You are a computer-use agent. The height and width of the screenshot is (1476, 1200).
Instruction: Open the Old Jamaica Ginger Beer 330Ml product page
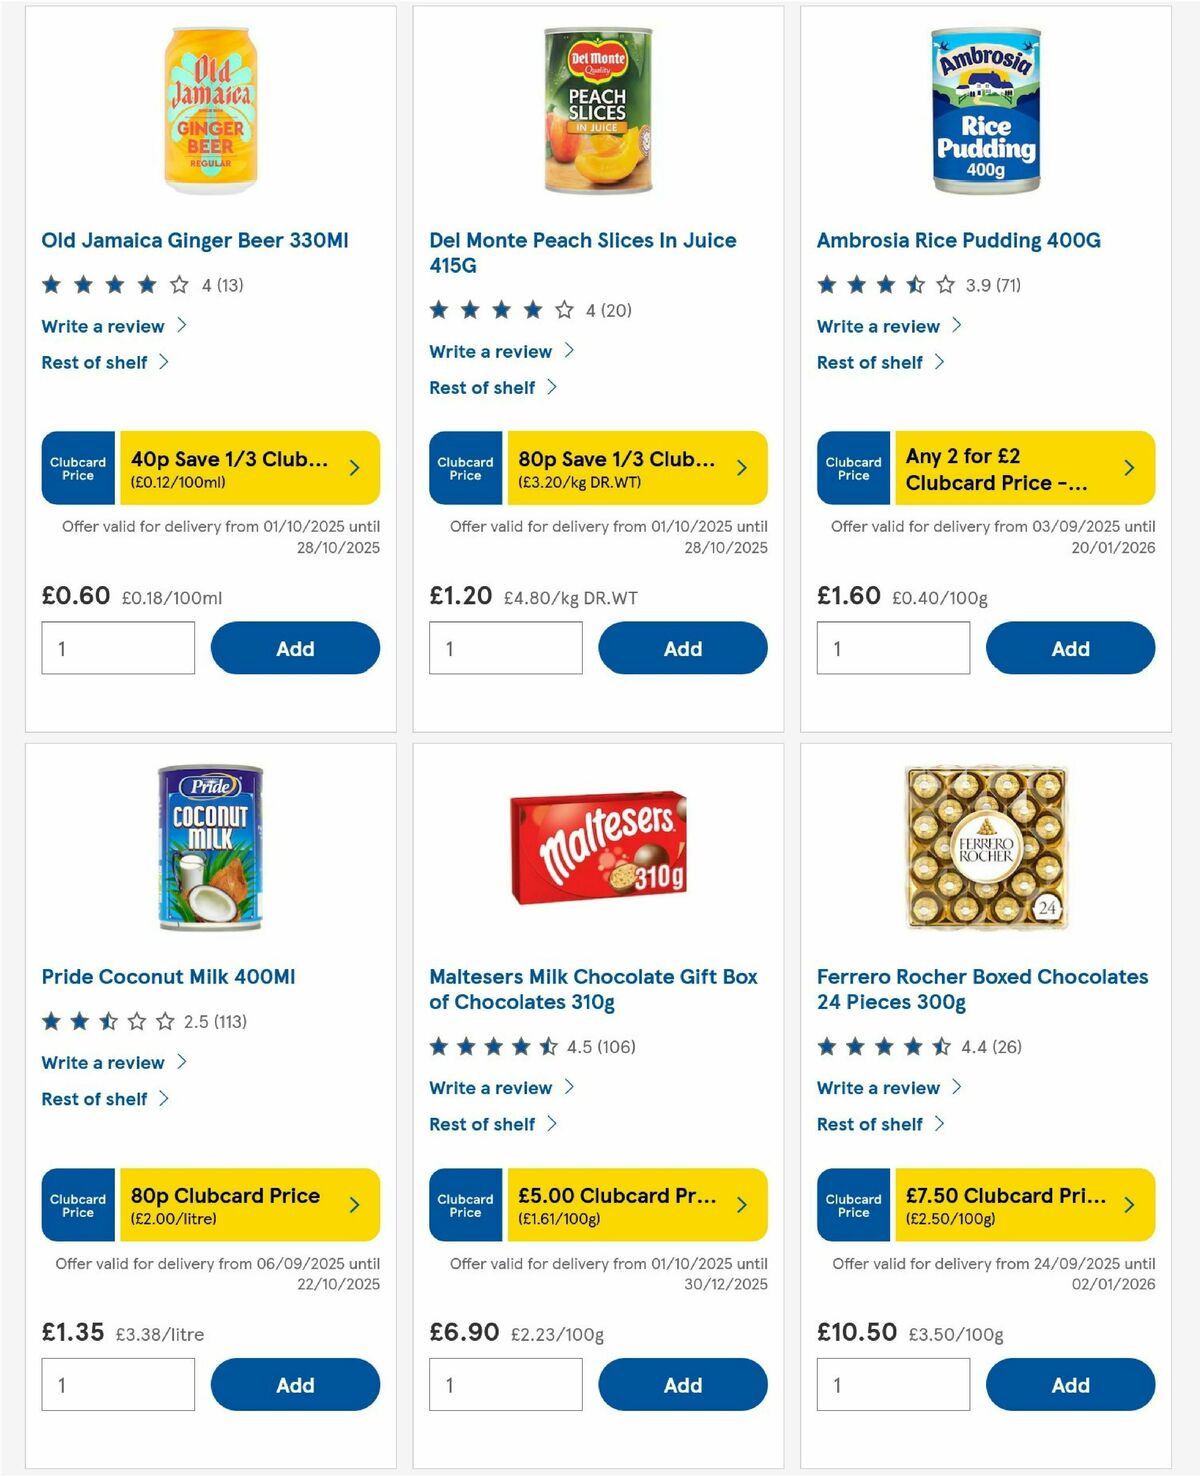(196, 240)
